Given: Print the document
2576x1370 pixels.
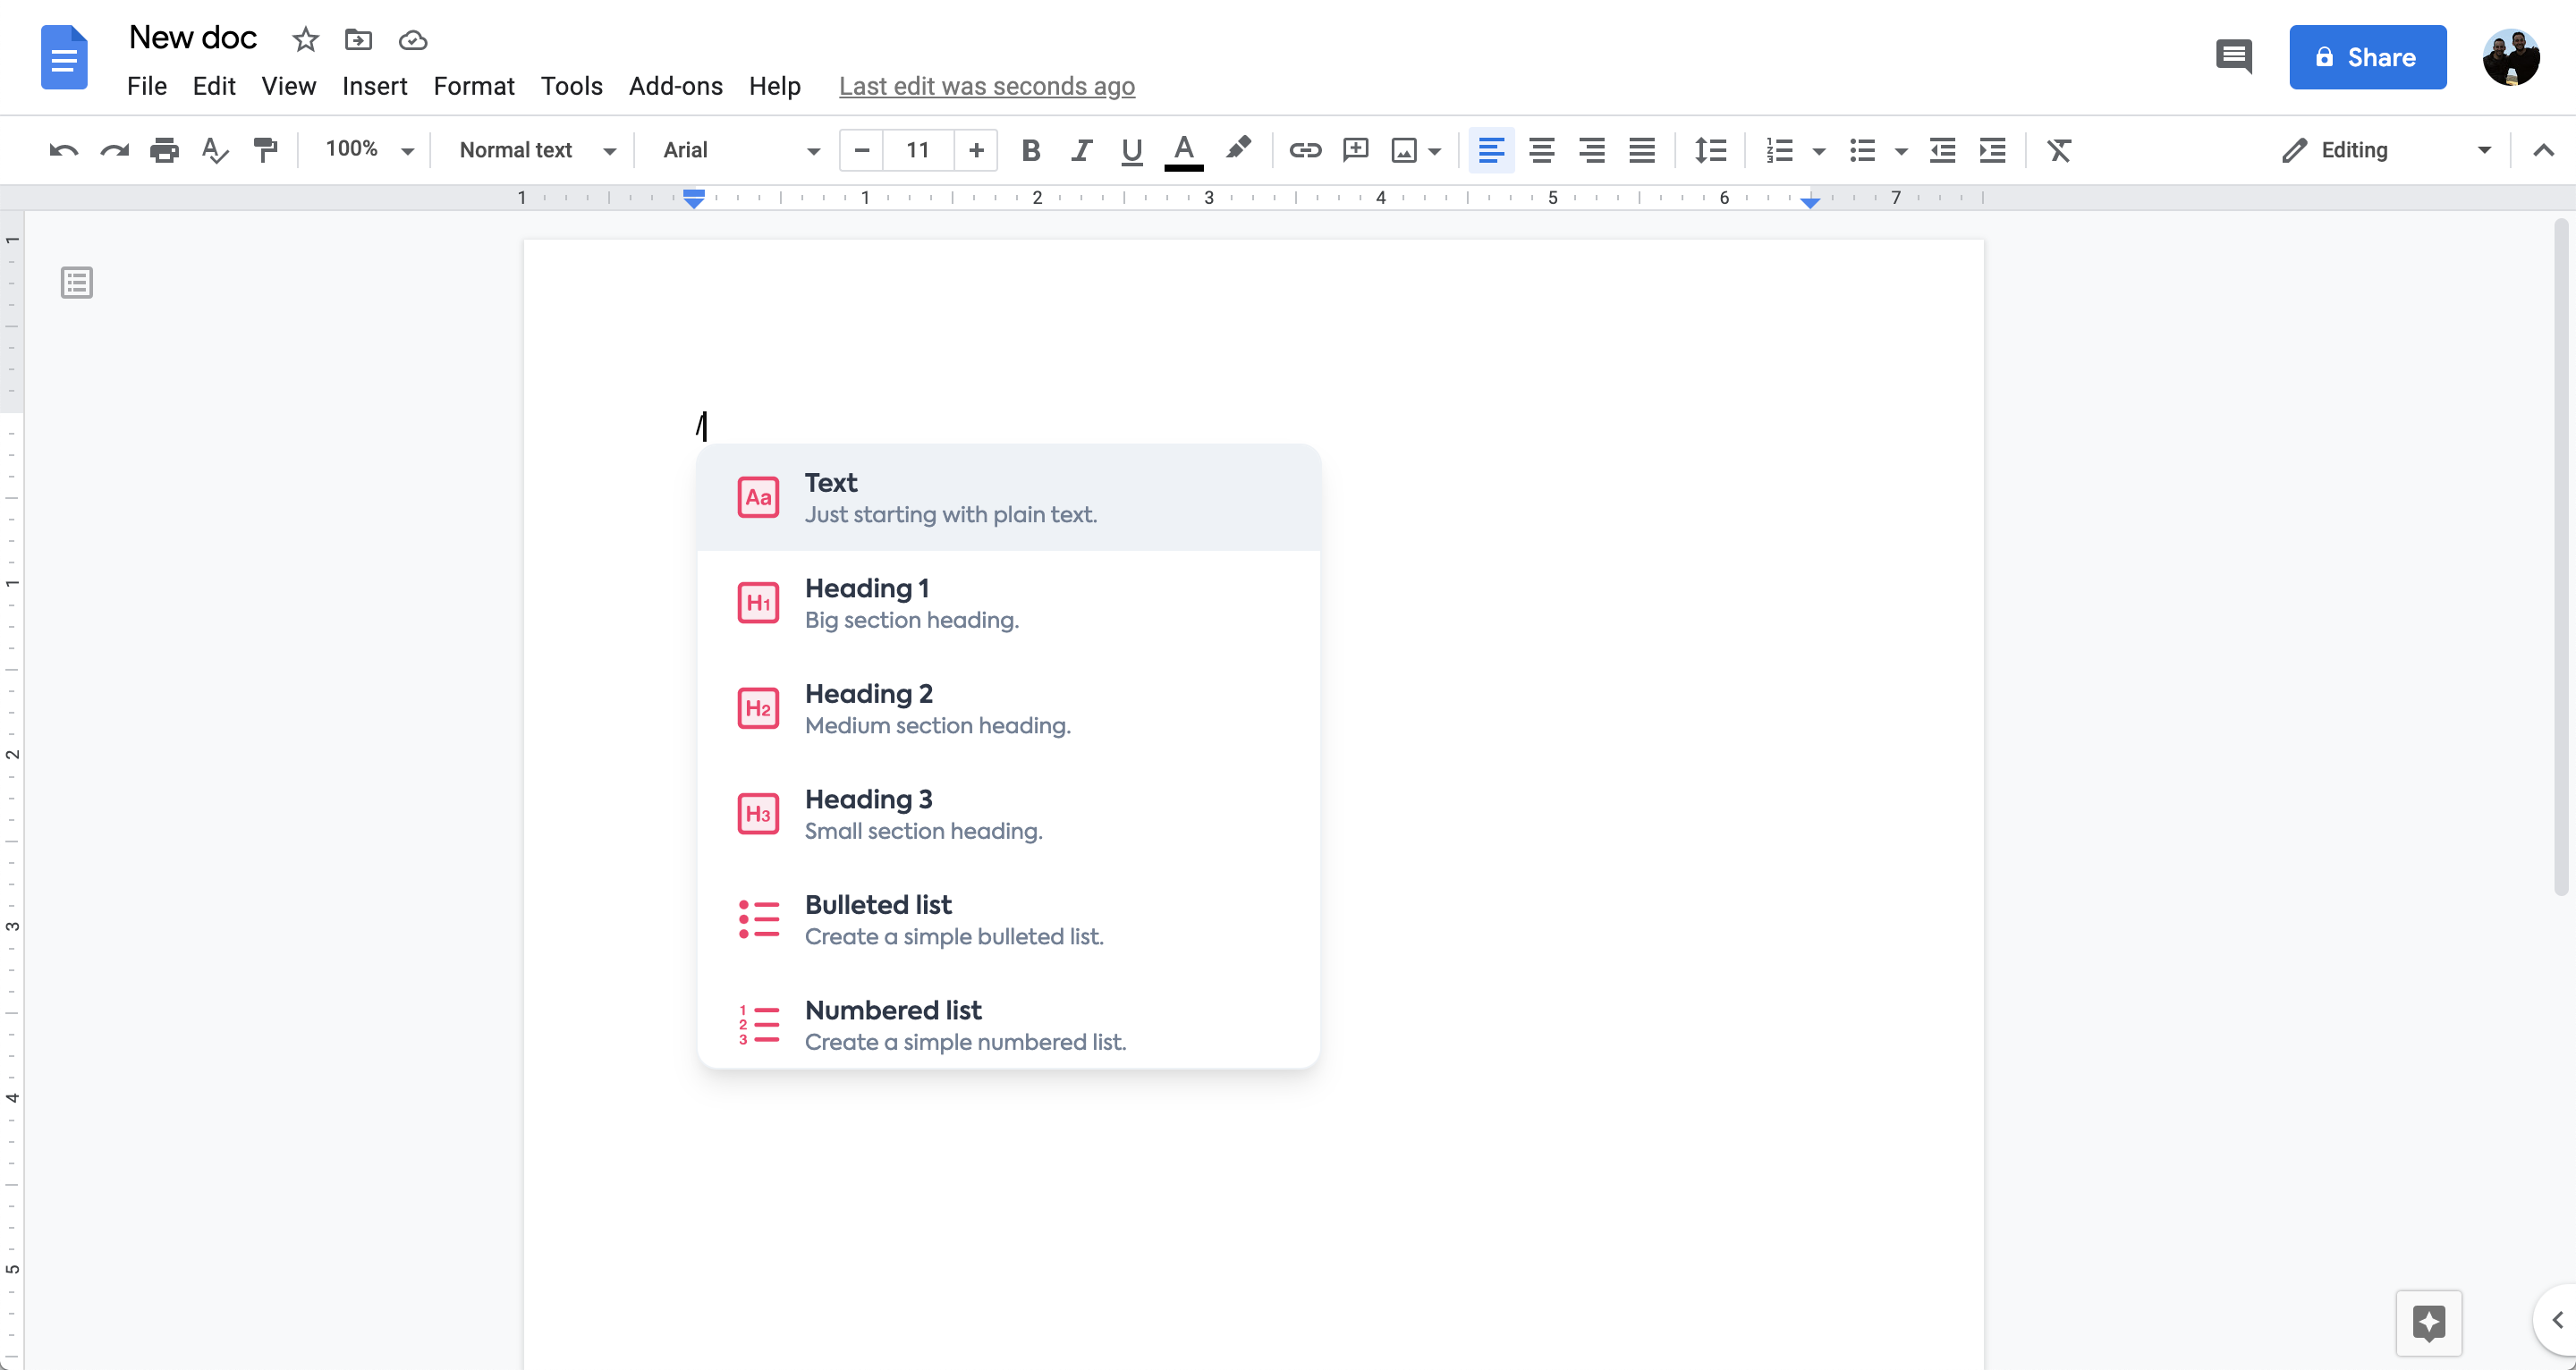Looking at the screenshot, I should pyautogui.click(x=163, y=150).
